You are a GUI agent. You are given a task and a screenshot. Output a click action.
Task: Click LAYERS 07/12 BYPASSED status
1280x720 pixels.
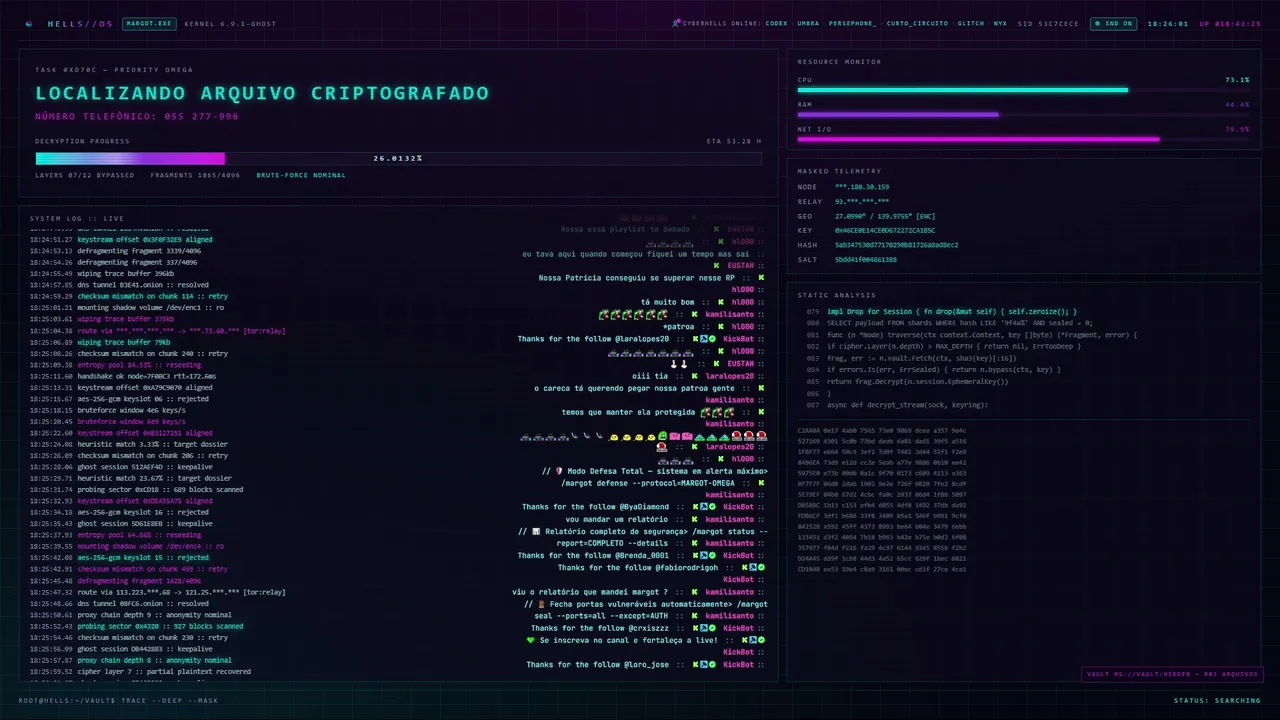tap(84, 175)
